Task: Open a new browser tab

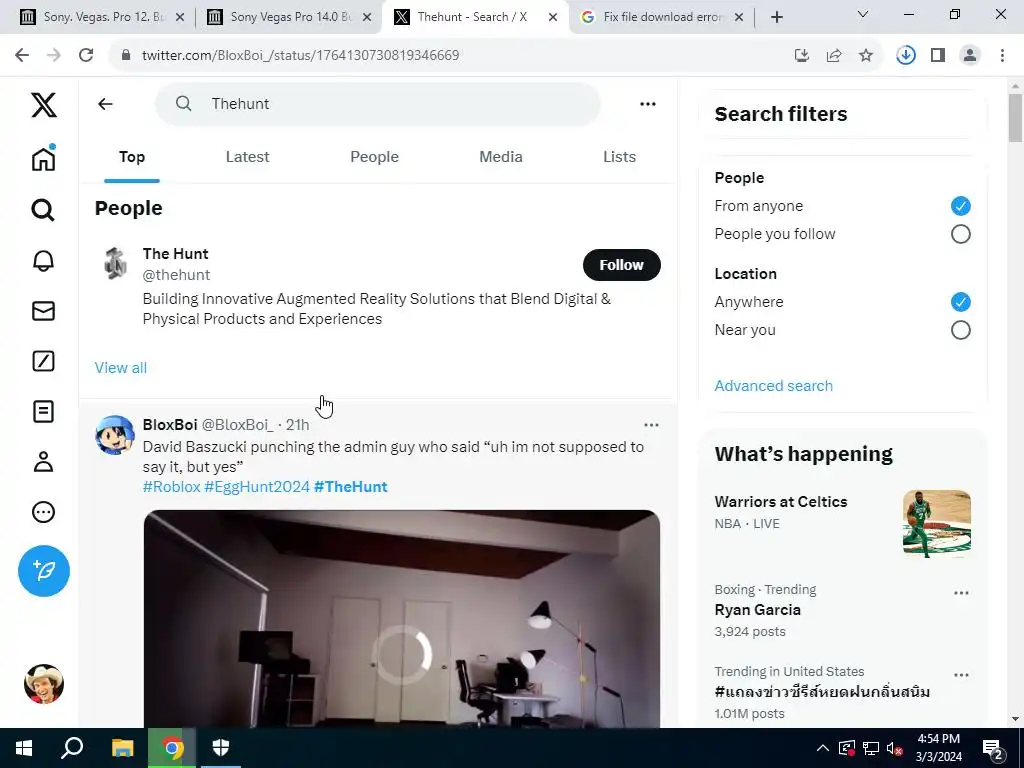Action: tap(776, 17)
